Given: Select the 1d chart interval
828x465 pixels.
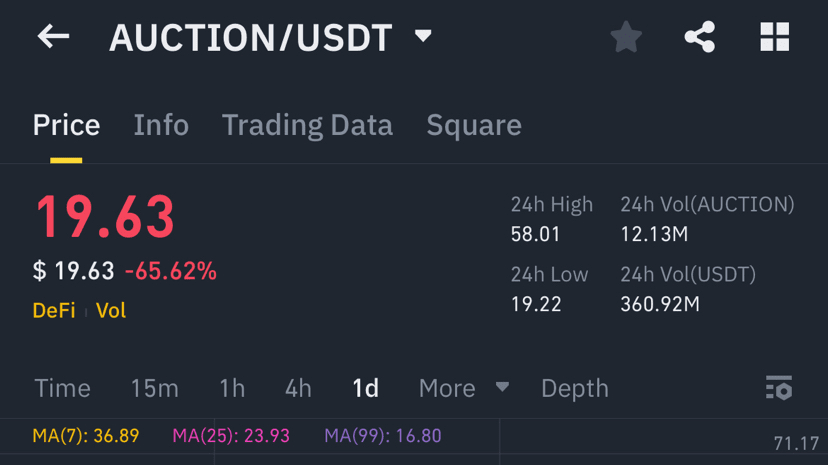Looking at the screenshot, I should 366,388.
